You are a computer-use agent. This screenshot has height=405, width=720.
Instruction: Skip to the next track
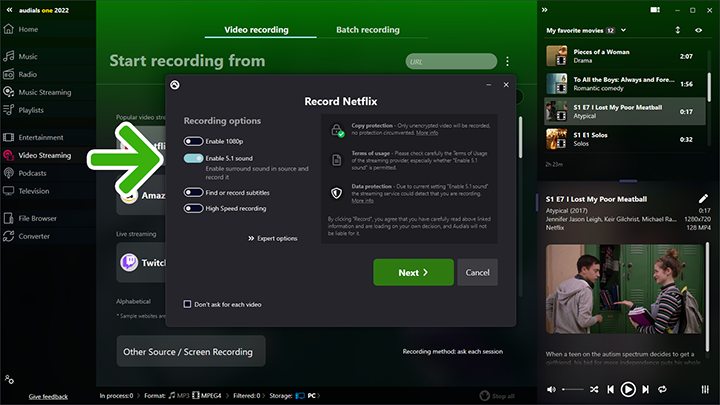click(646, 389)
